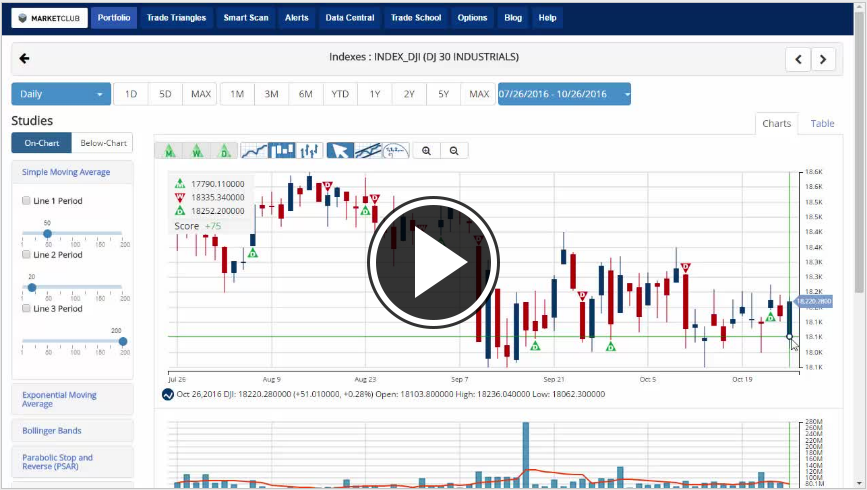Open the Daily interval dropdown

(x=61, y=94)
